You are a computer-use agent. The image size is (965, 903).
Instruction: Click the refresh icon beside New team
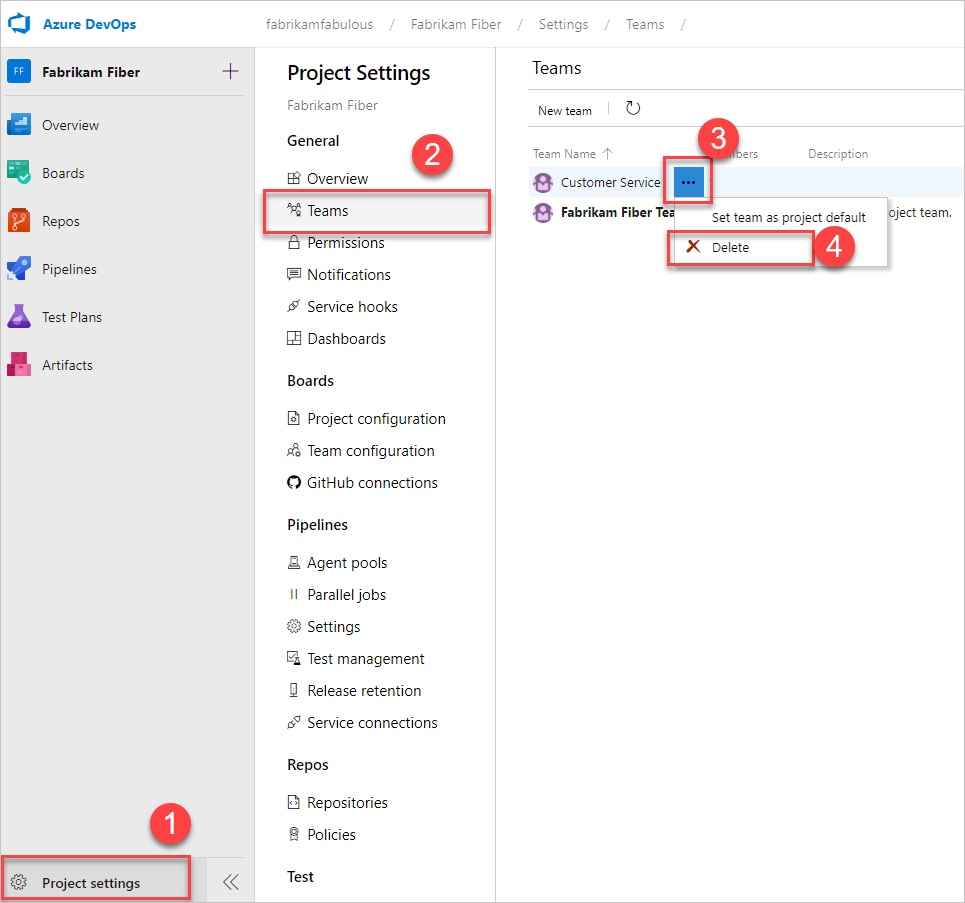tap(633, 108)
